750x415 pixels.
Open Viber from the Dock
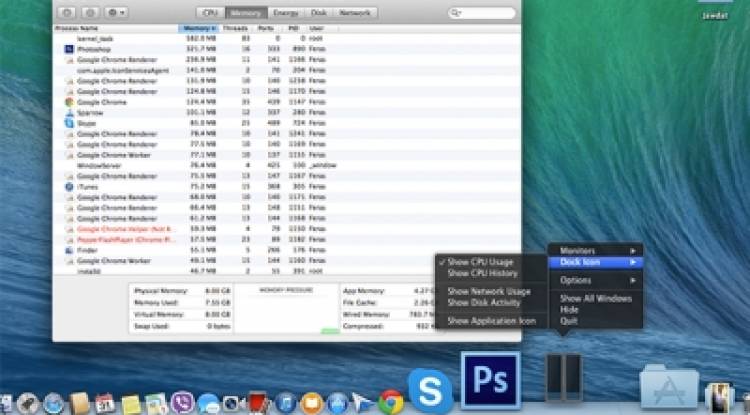pos(182,403)
